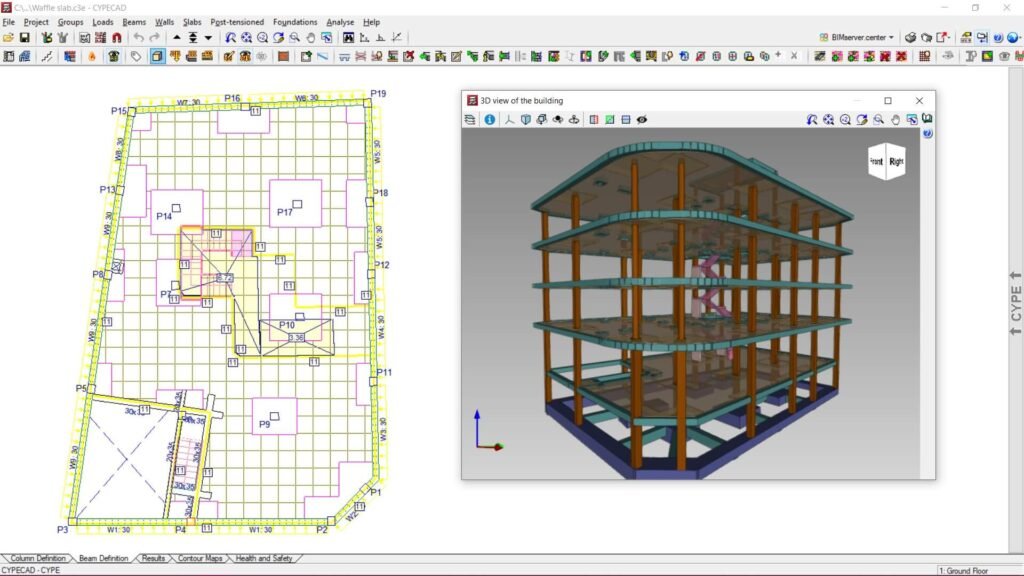Click the red magnet snap icon

pos(117,38)
